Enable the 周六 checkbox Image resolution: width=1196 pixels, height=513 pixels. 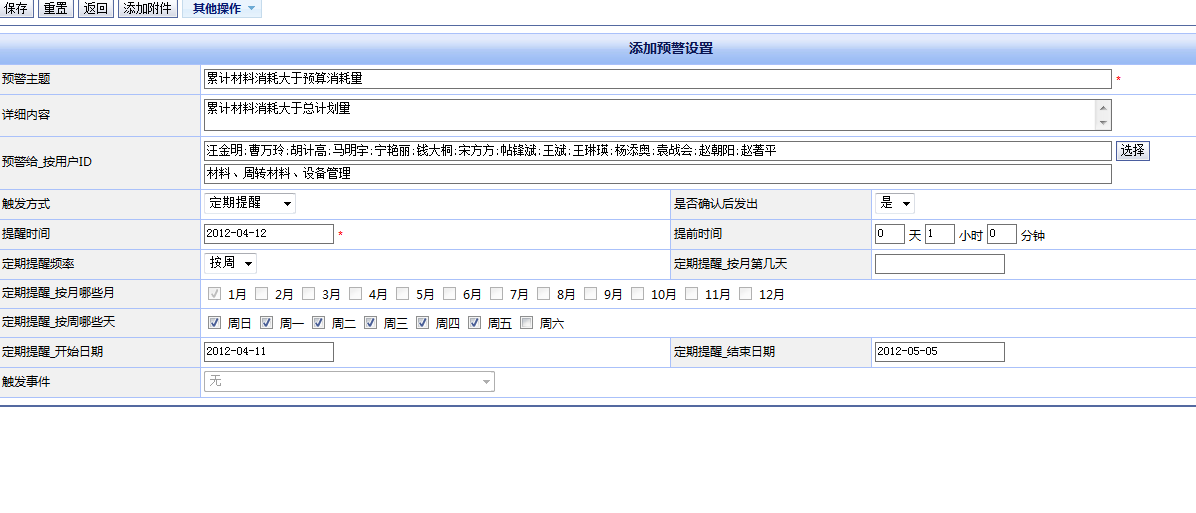[527, 323]
